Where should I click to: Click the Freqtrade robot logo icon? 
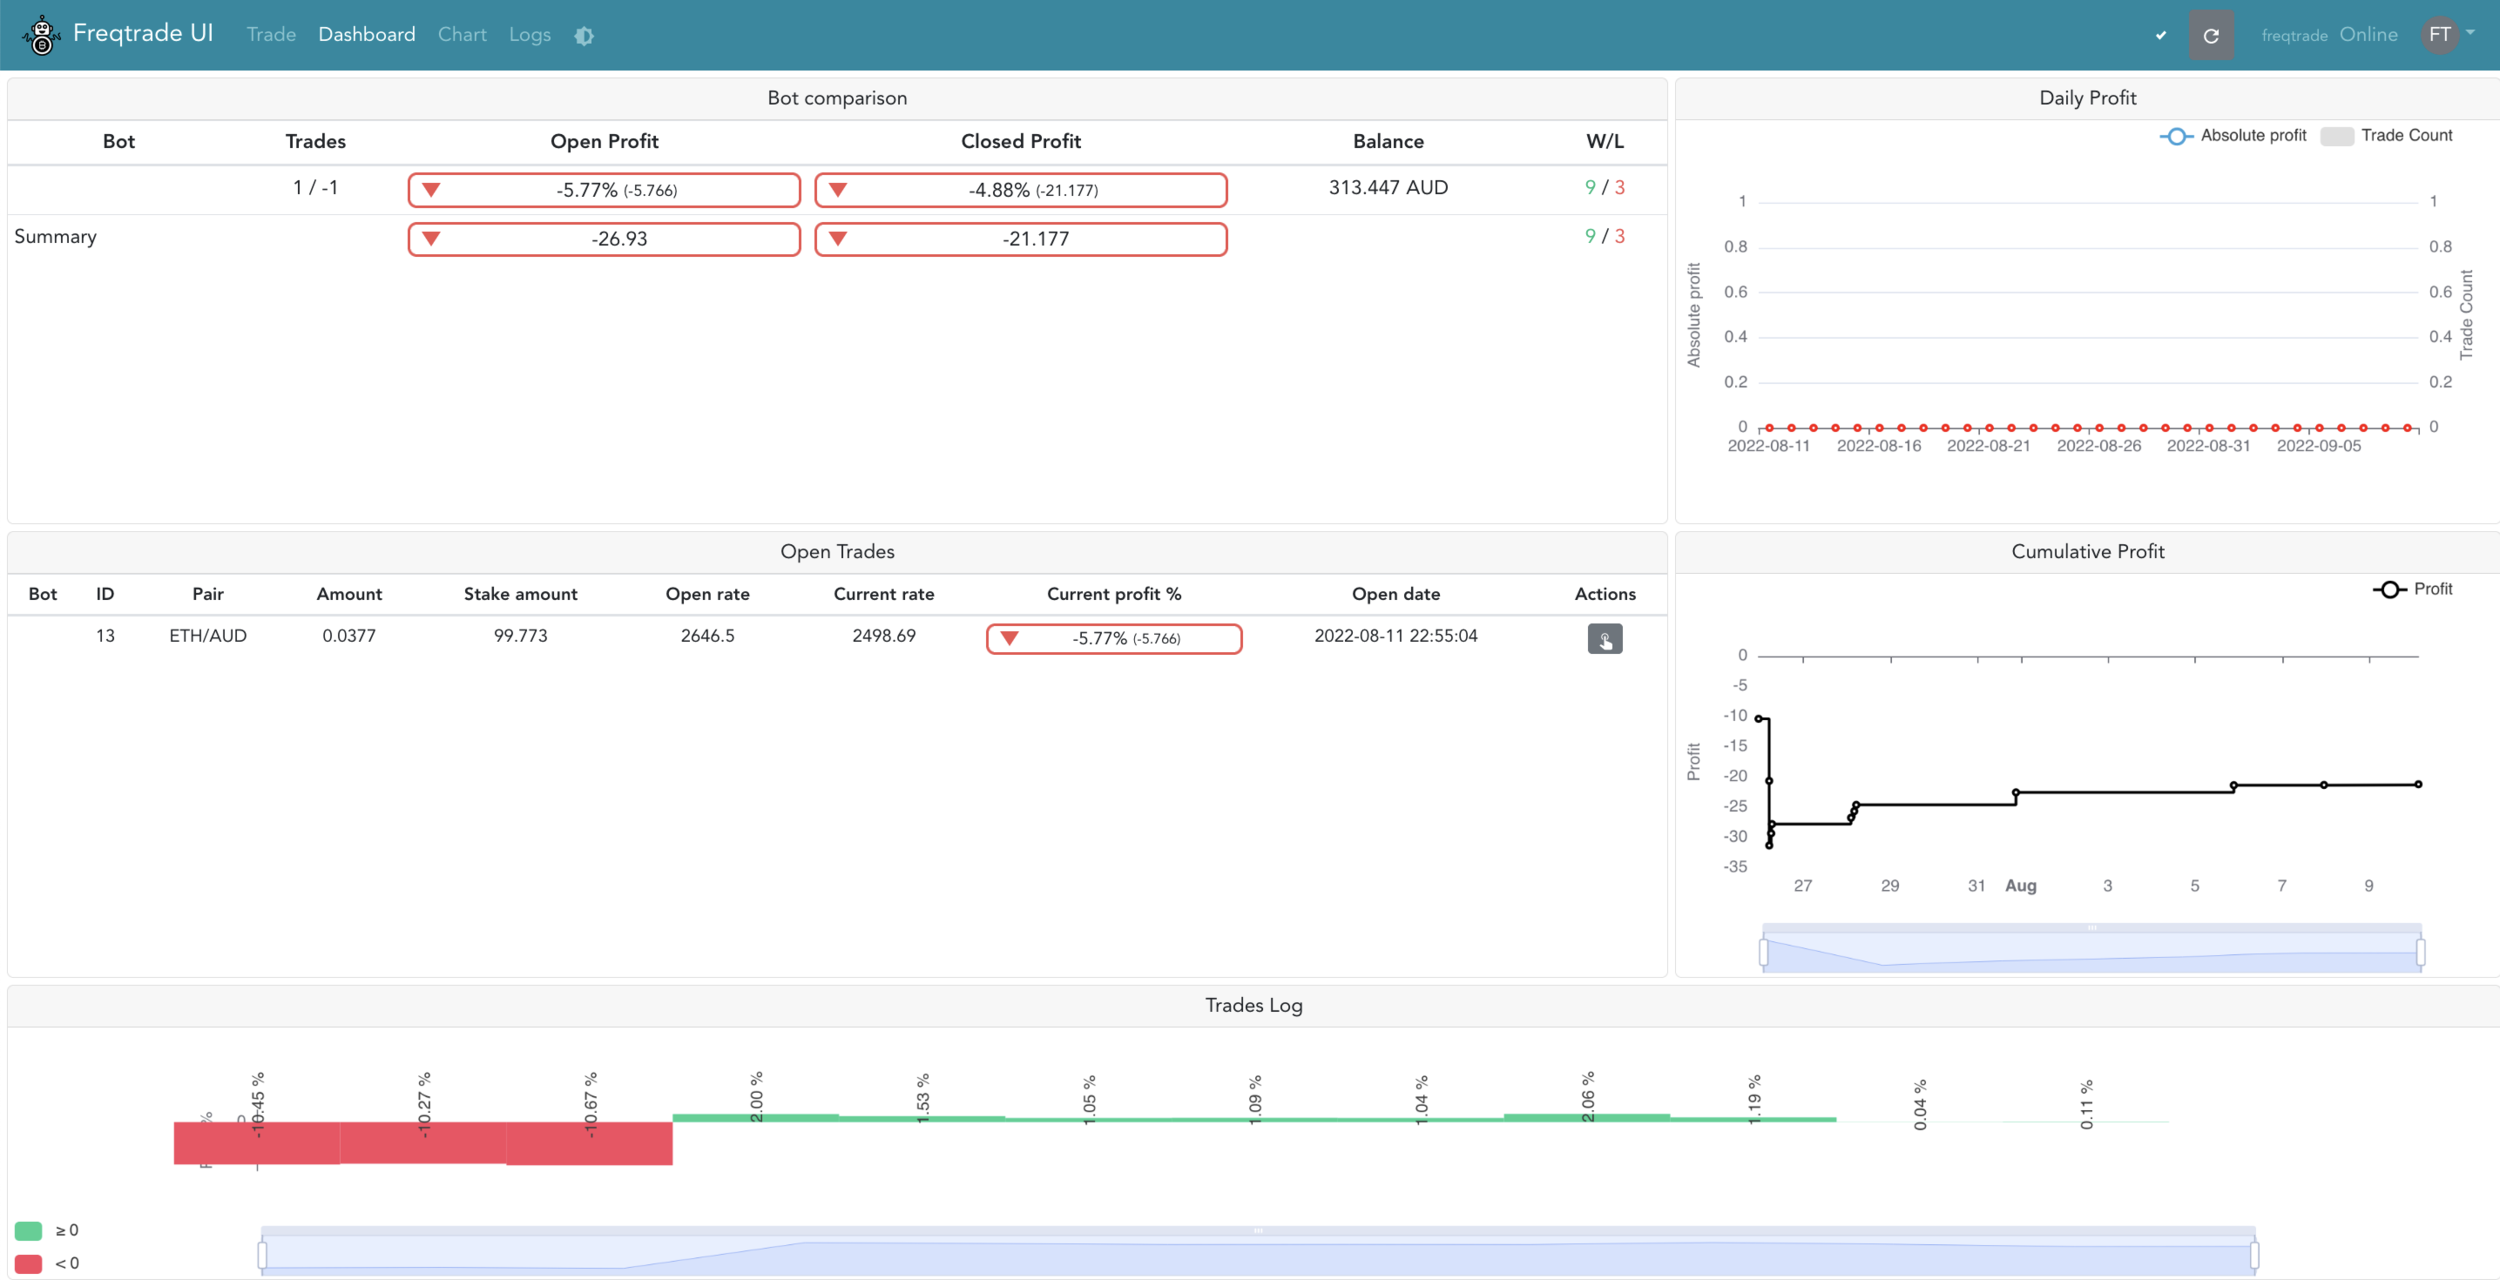41,35
